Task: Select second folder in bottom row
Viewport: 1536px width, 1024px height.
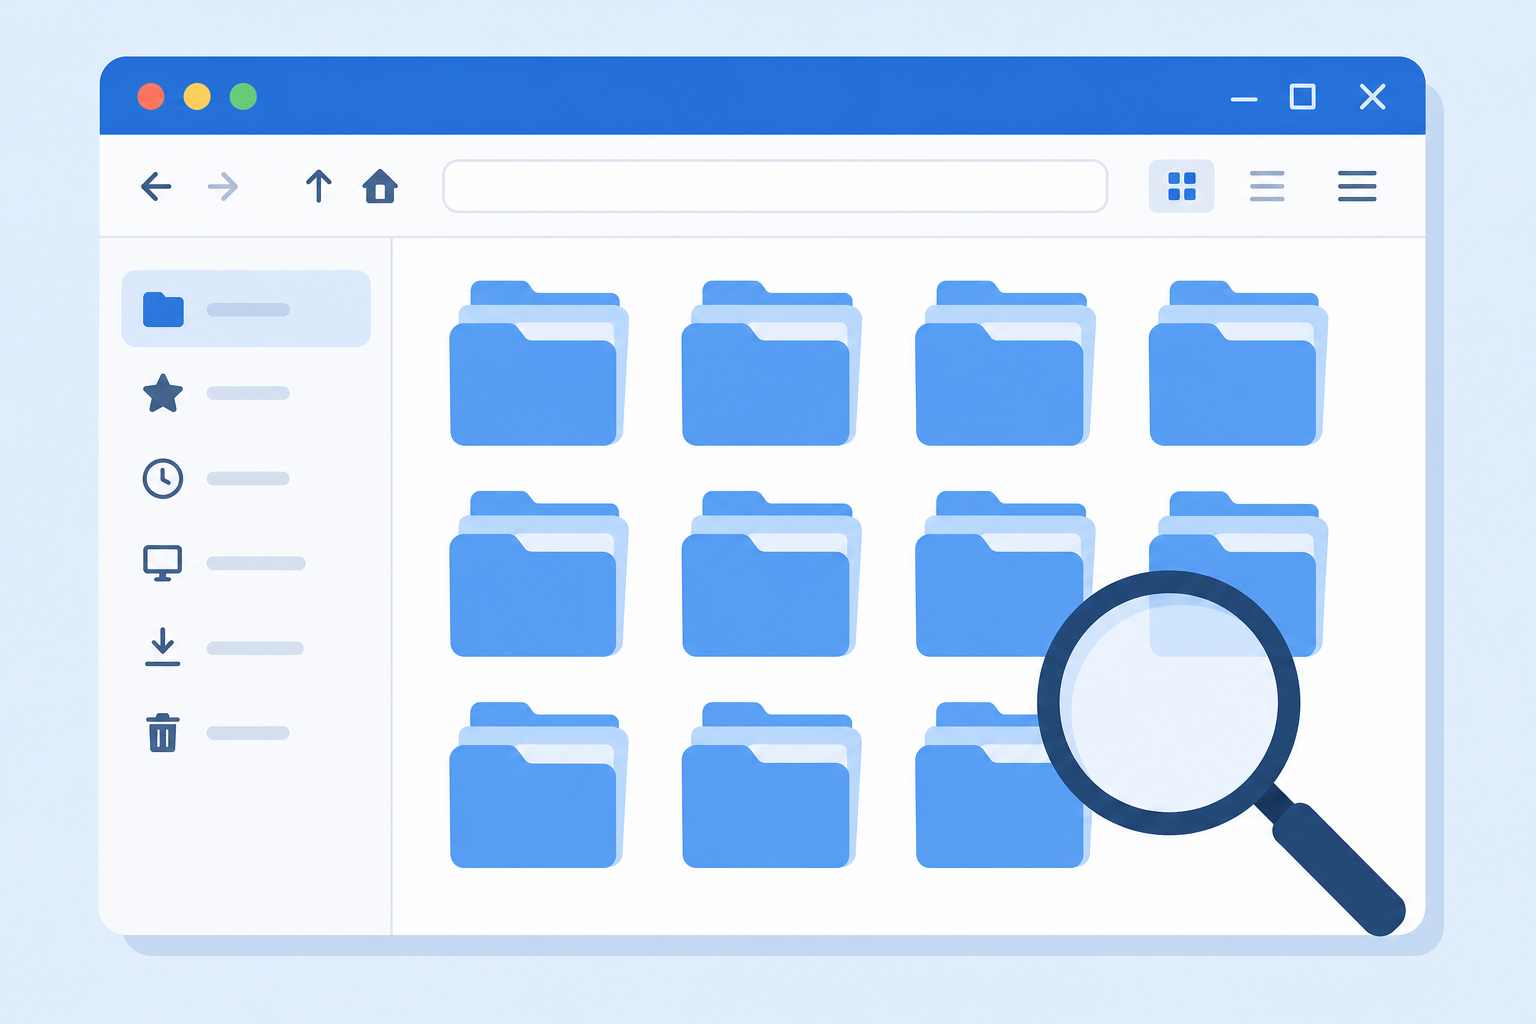Action: click(x=771, y=785)
